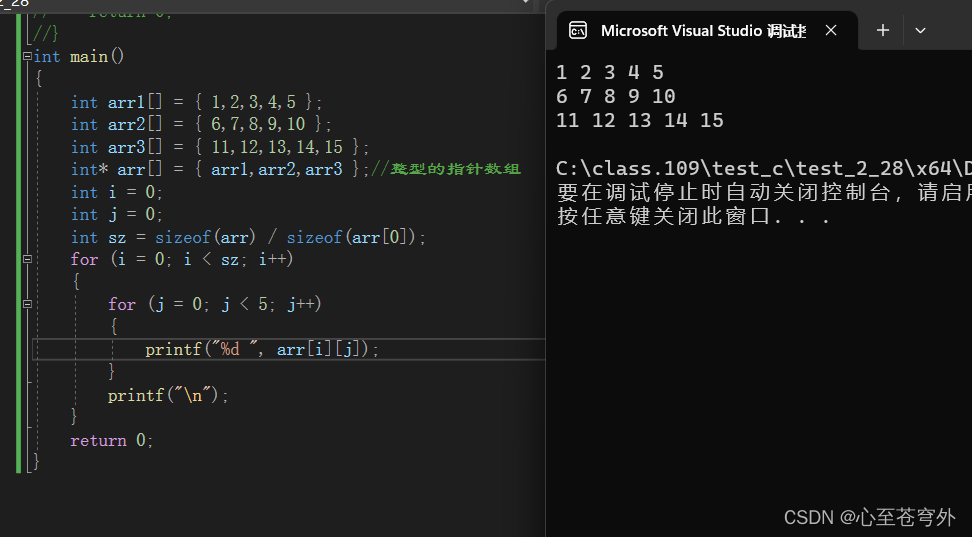The image size is (972, 537).
Task: Click the 'int arr3[]' declaration line
Action: coord(219,147)
